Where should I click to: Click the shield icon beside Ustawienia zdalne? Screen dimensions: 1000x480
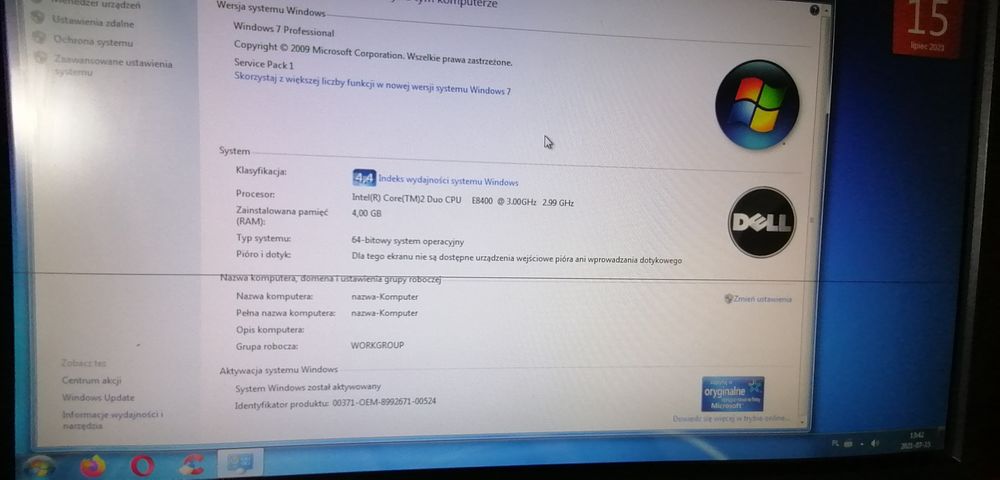[x=39, y=18]
